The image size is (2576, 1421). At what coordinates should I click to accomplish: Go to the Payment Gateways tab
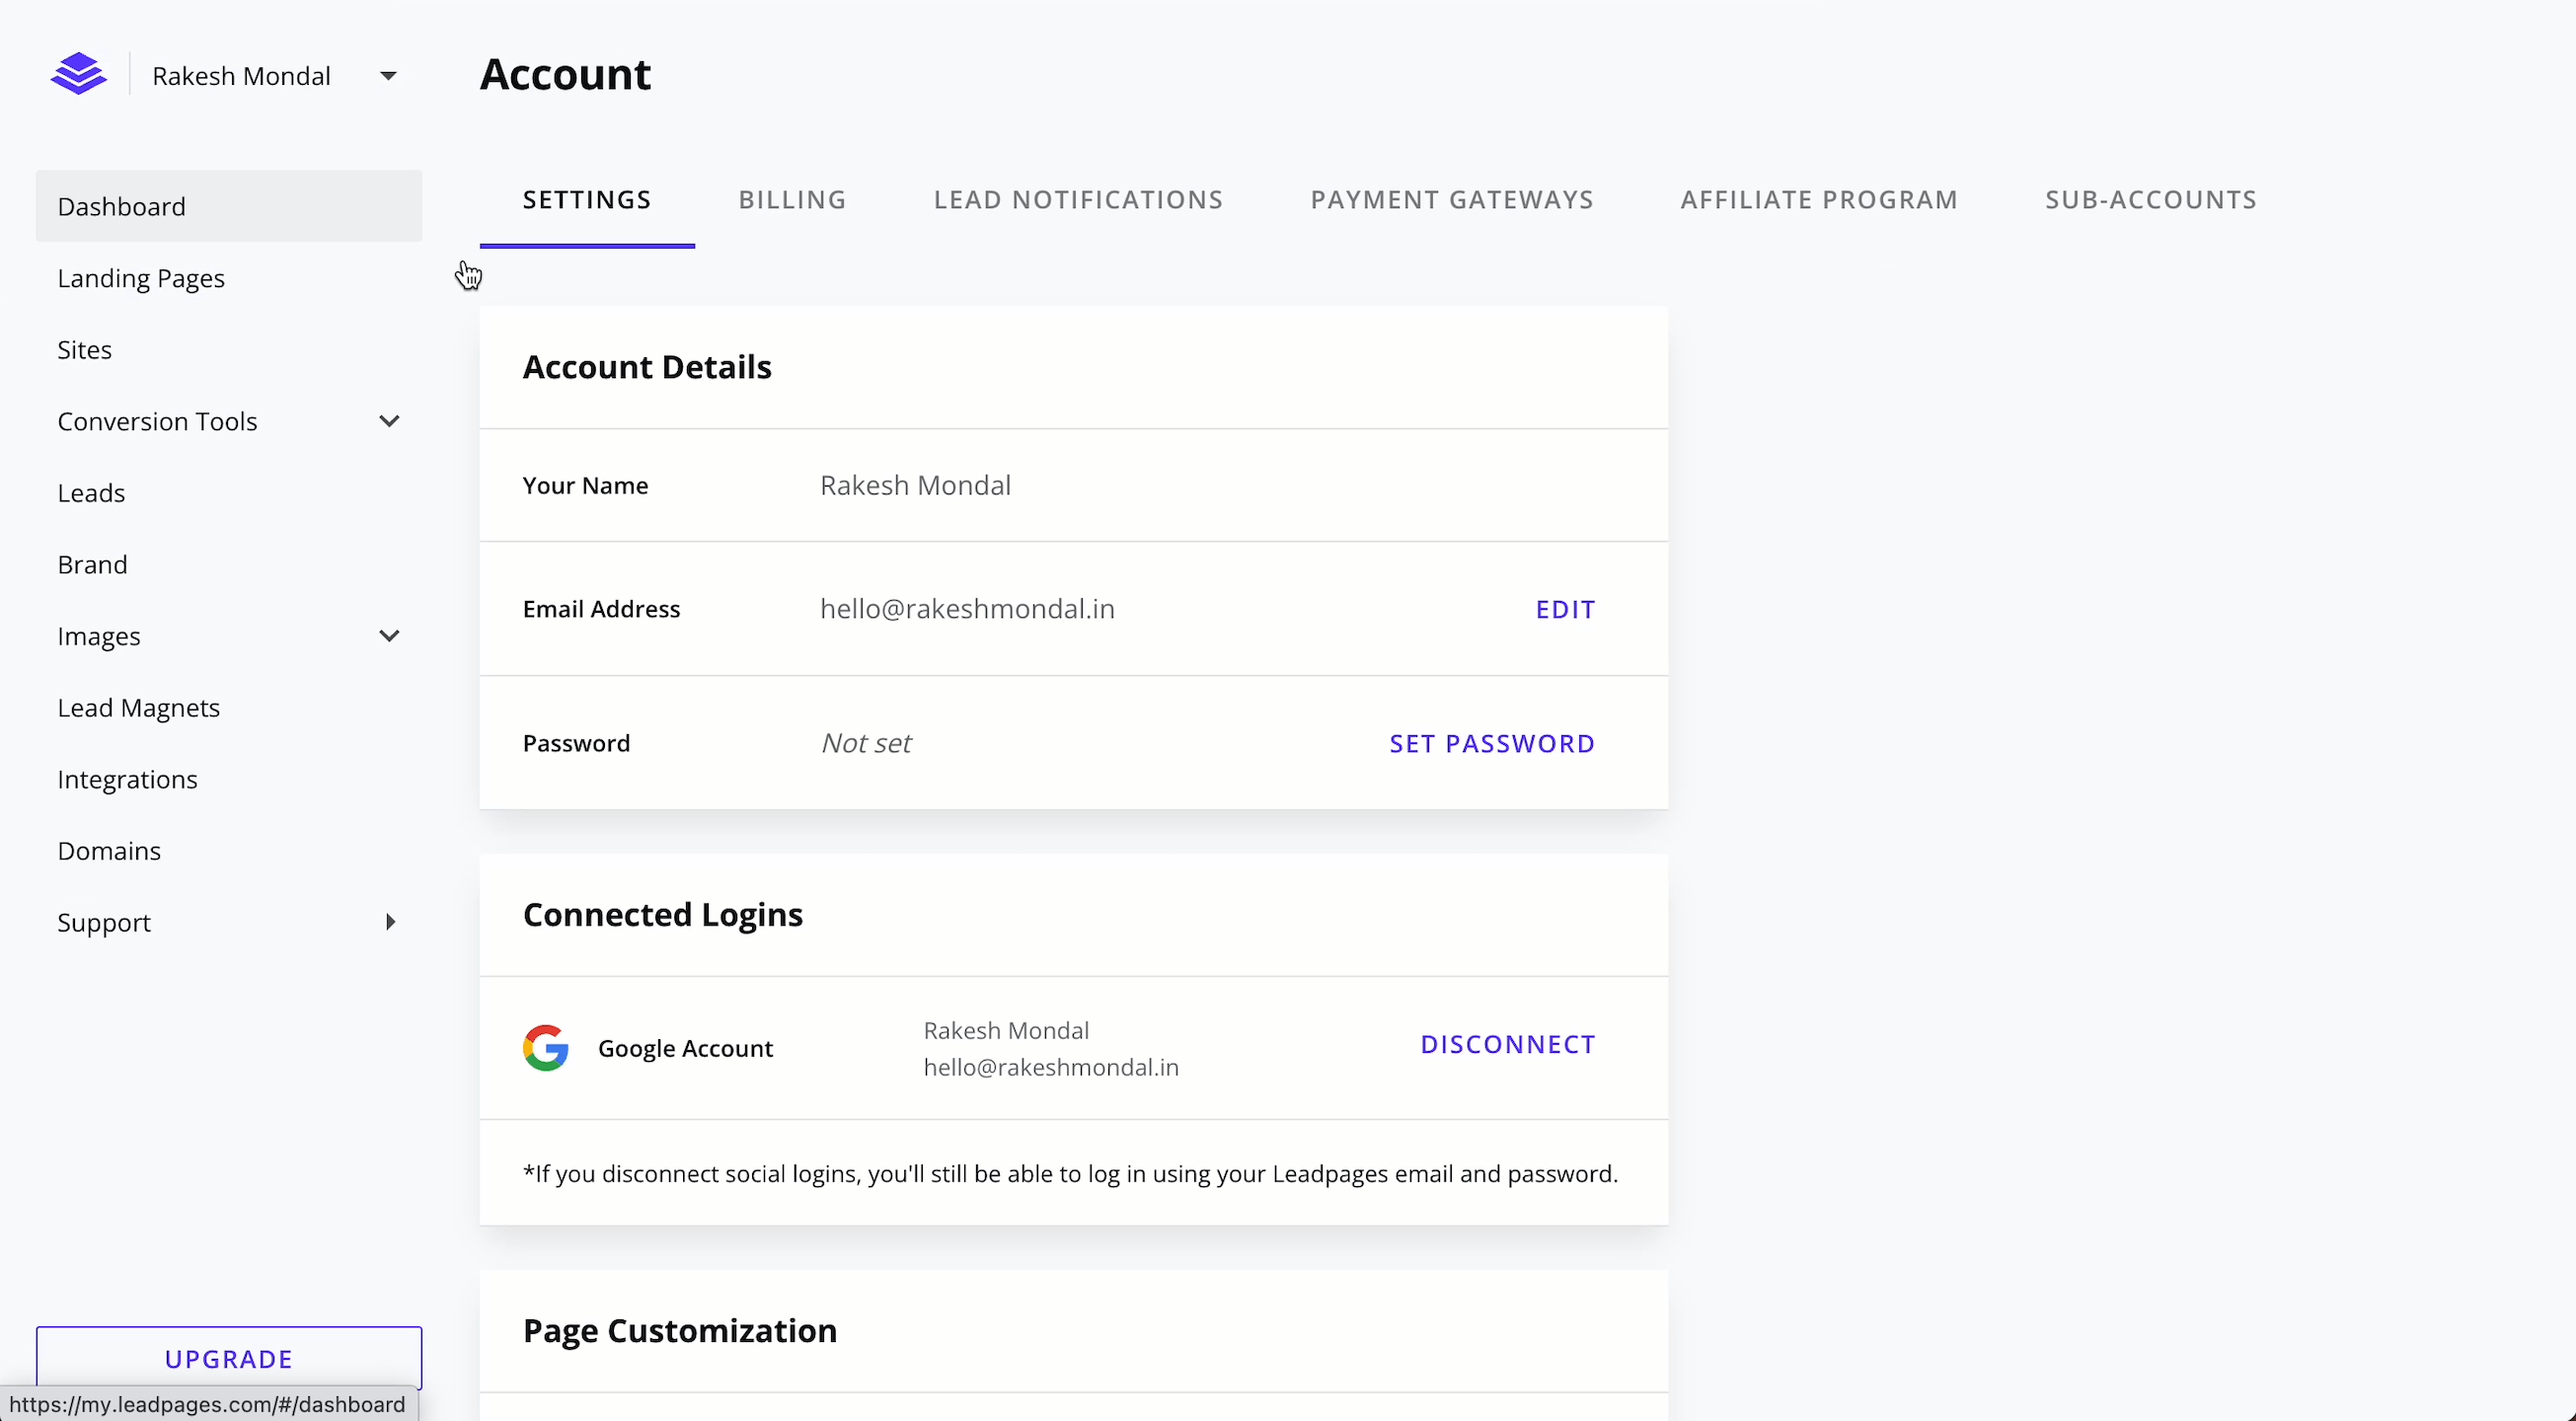(1451, 200)
